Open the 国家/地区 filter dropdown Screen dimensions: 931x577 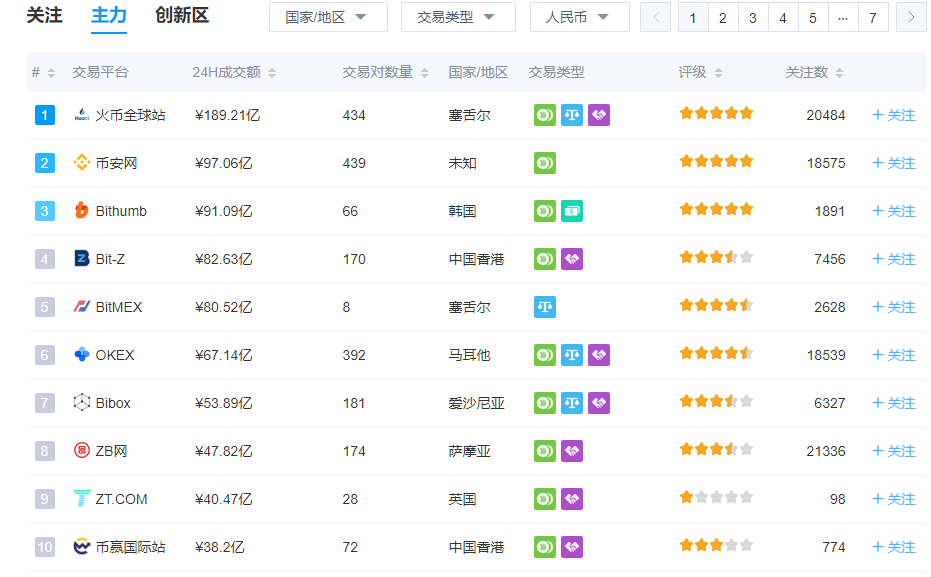point(328,17)
